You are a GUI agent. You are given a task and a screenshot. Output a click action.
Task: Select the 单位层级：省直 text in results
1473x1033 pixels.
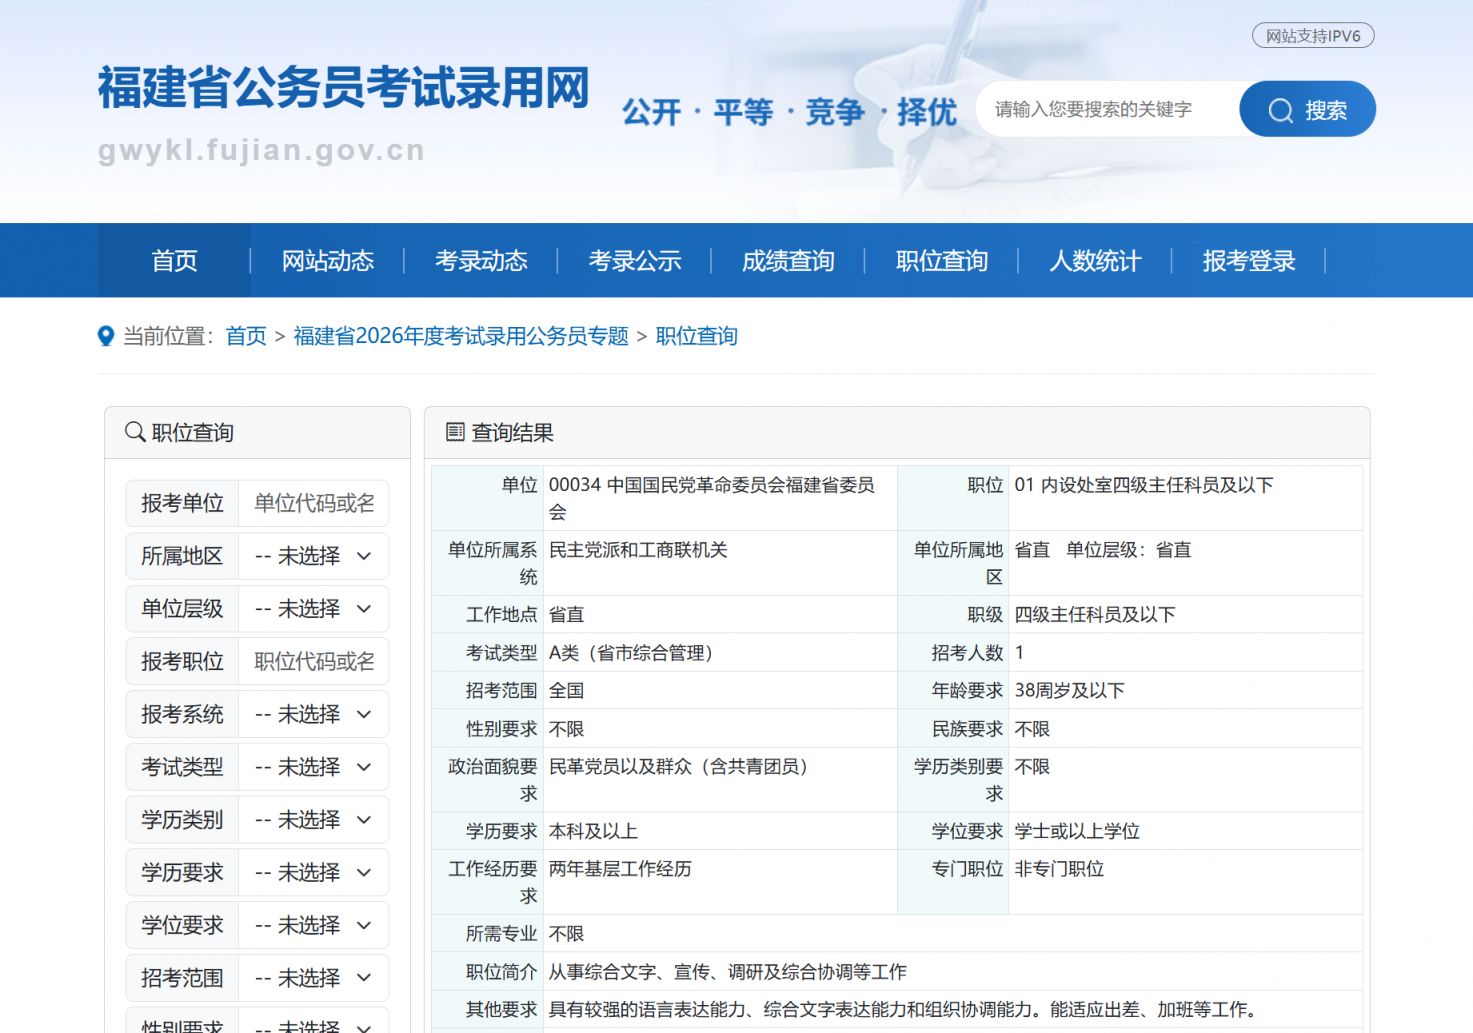click(x=1129, y=550)
